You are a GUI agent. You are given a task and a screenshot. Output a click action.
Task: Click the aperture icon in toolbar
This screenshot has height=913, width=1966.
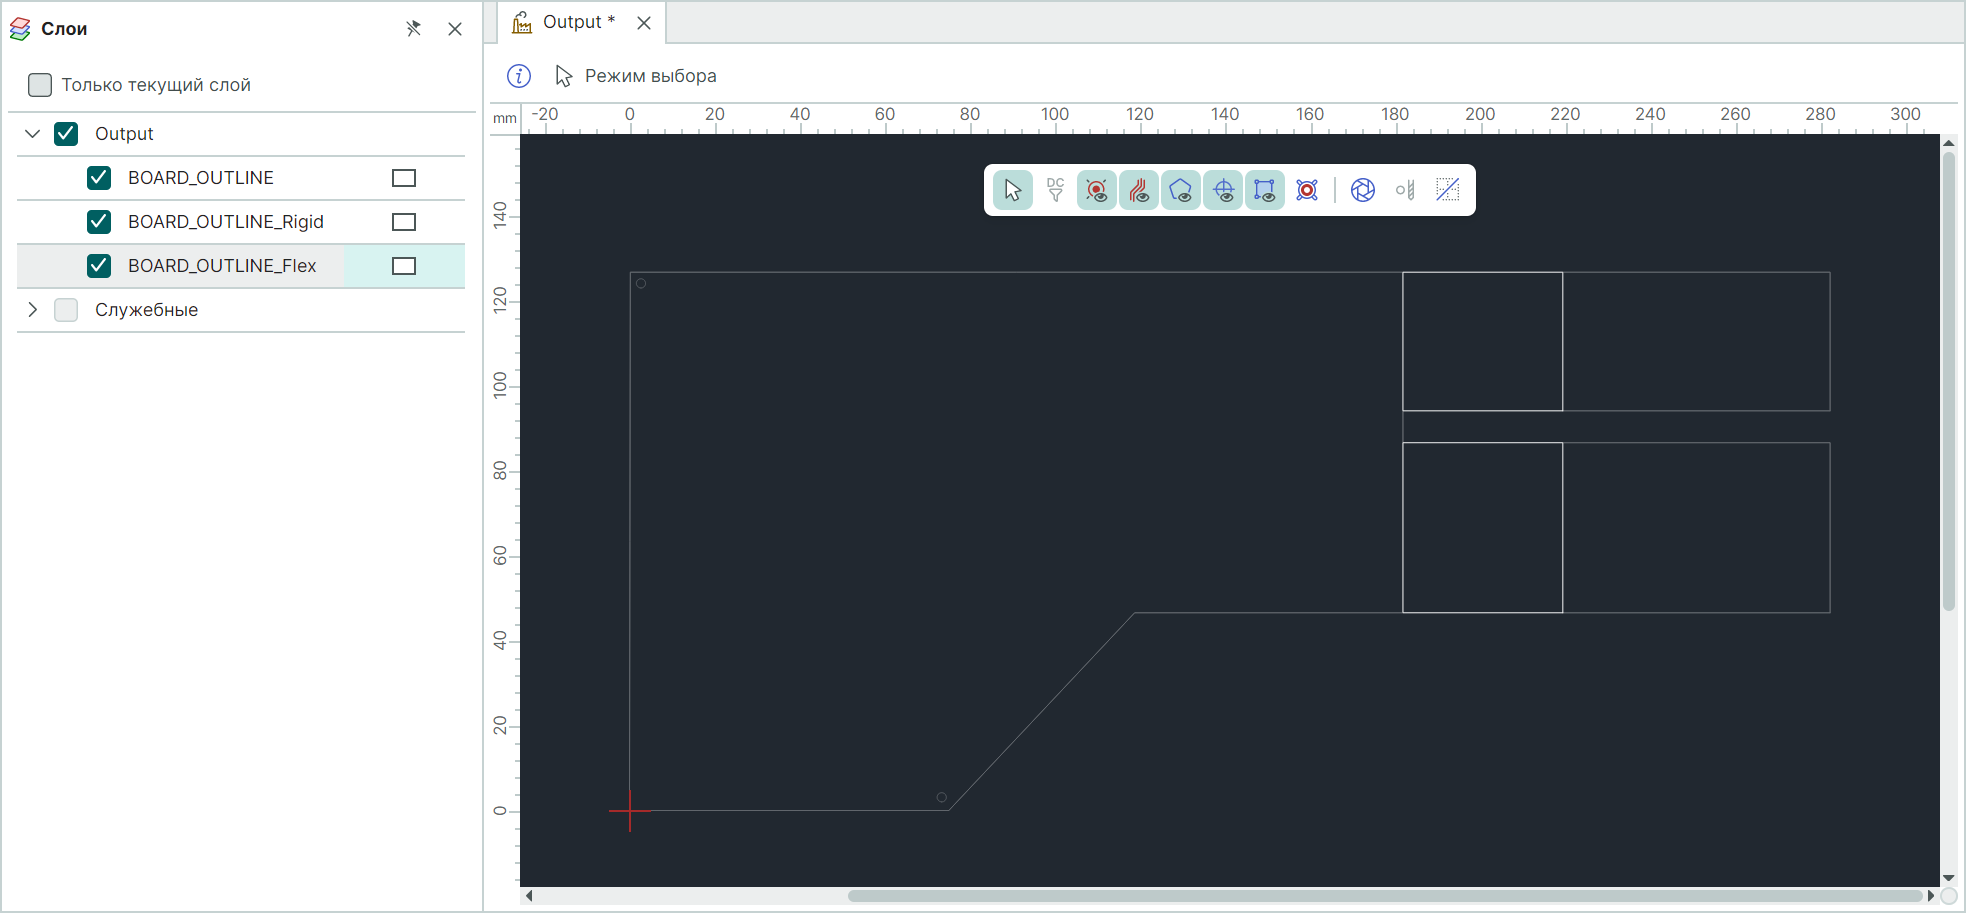click(1362, 190)
